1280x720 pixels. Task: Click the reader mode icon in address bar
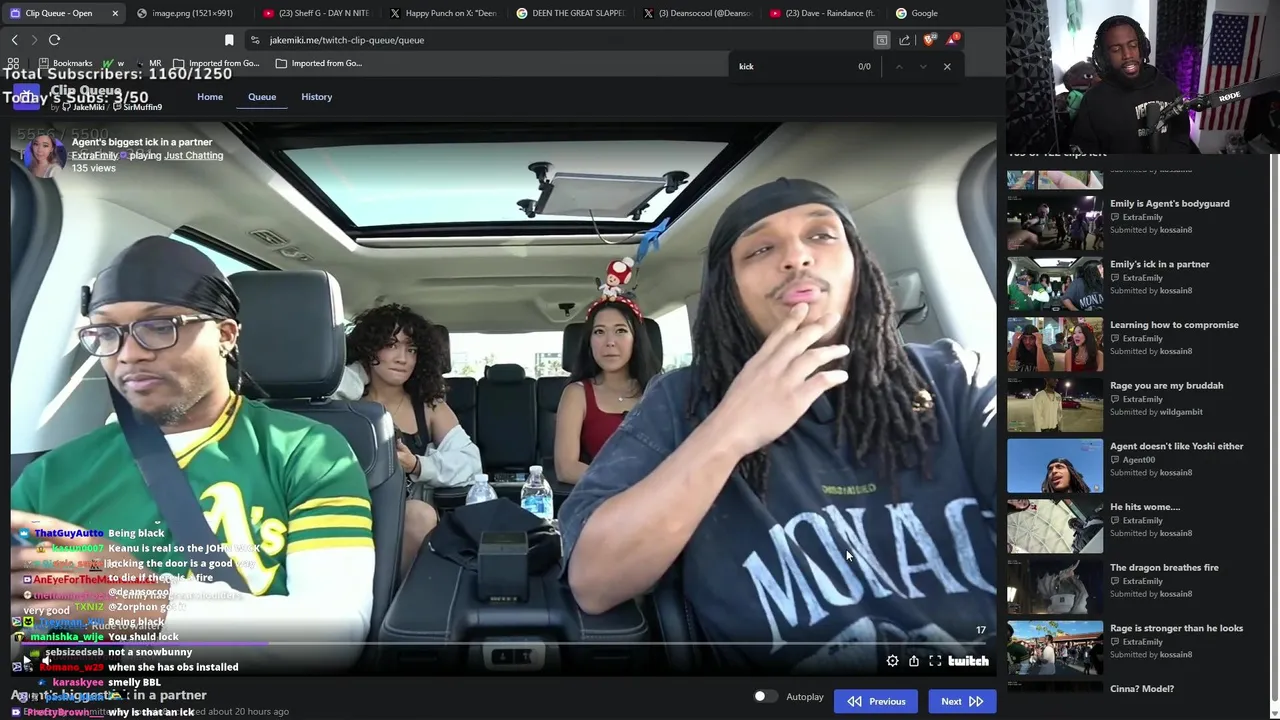881,40
